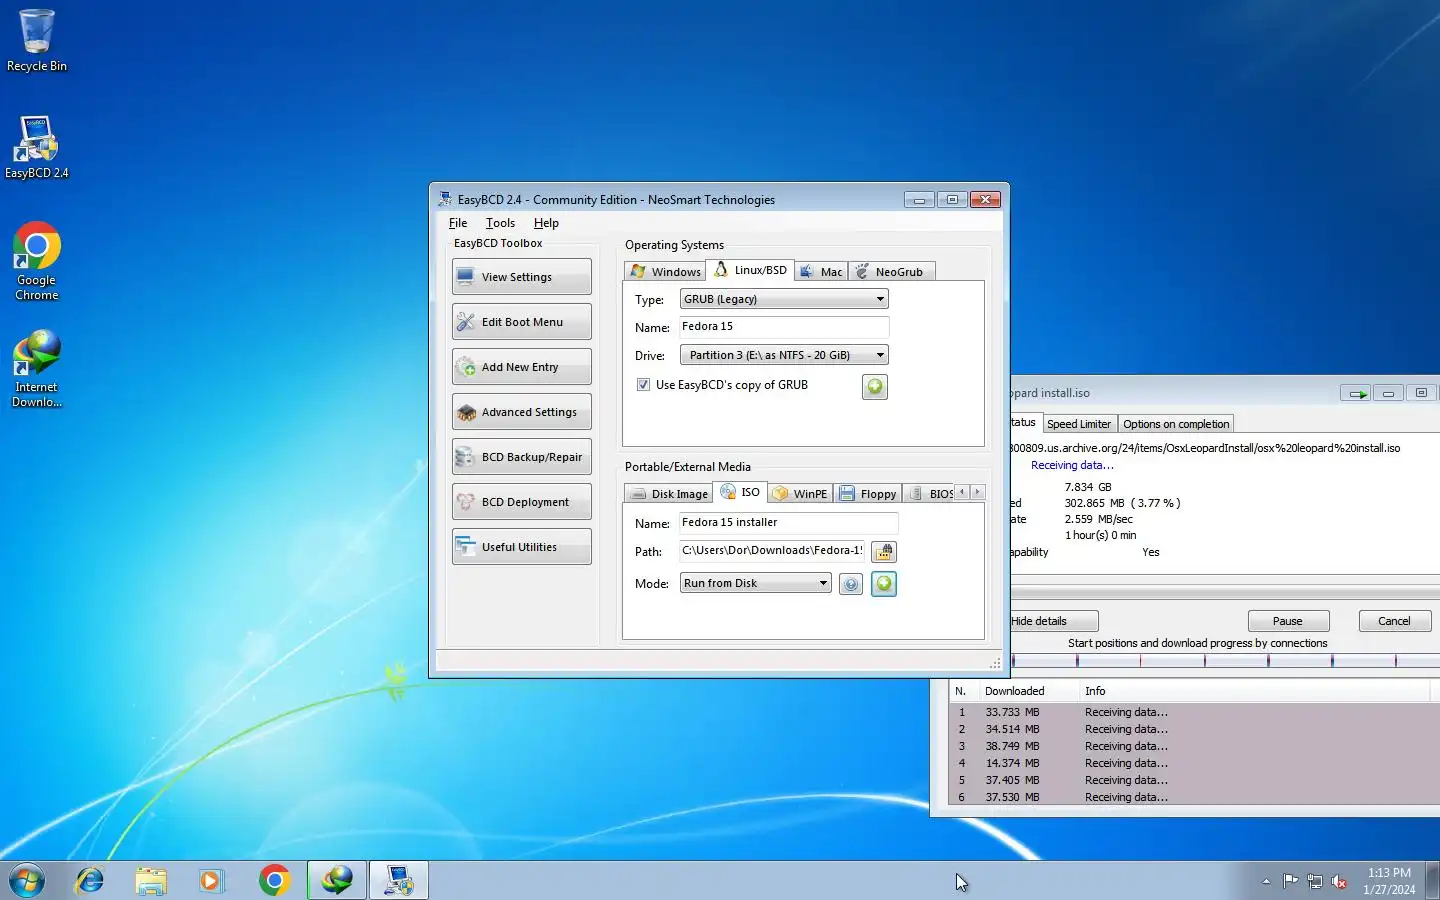Image resolution: width=1440 pixels, height=900 pixels.
Task: Click green arrow button in IDM title bar
Action: coord(1355,394)
